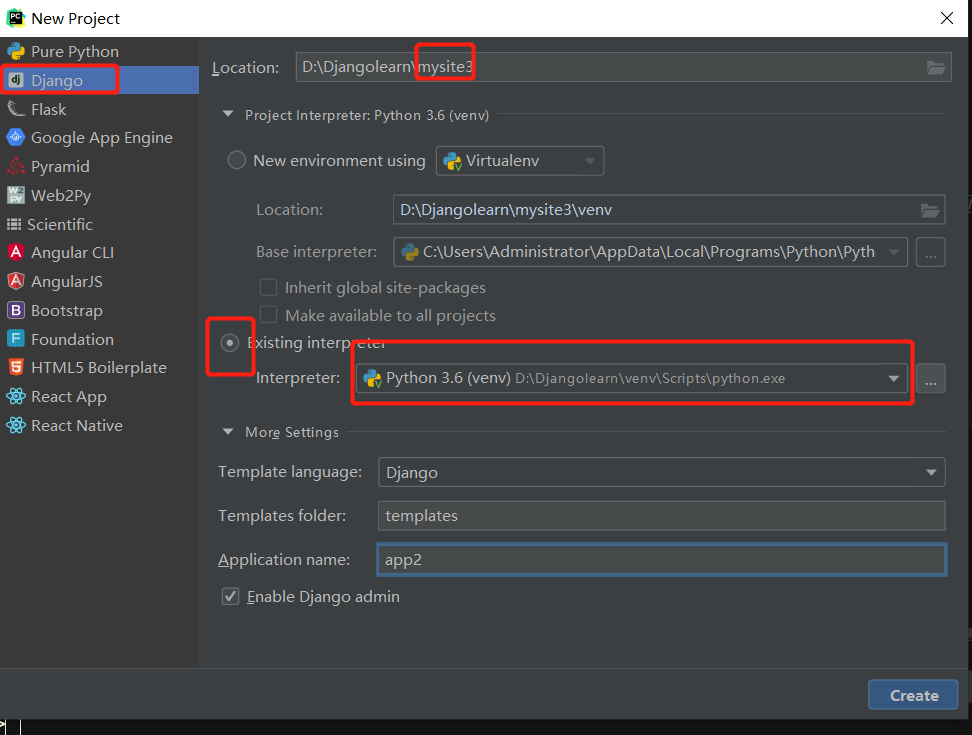Select React Native label in list
This screenshot has height=735, width=972.
coord(77,426)
